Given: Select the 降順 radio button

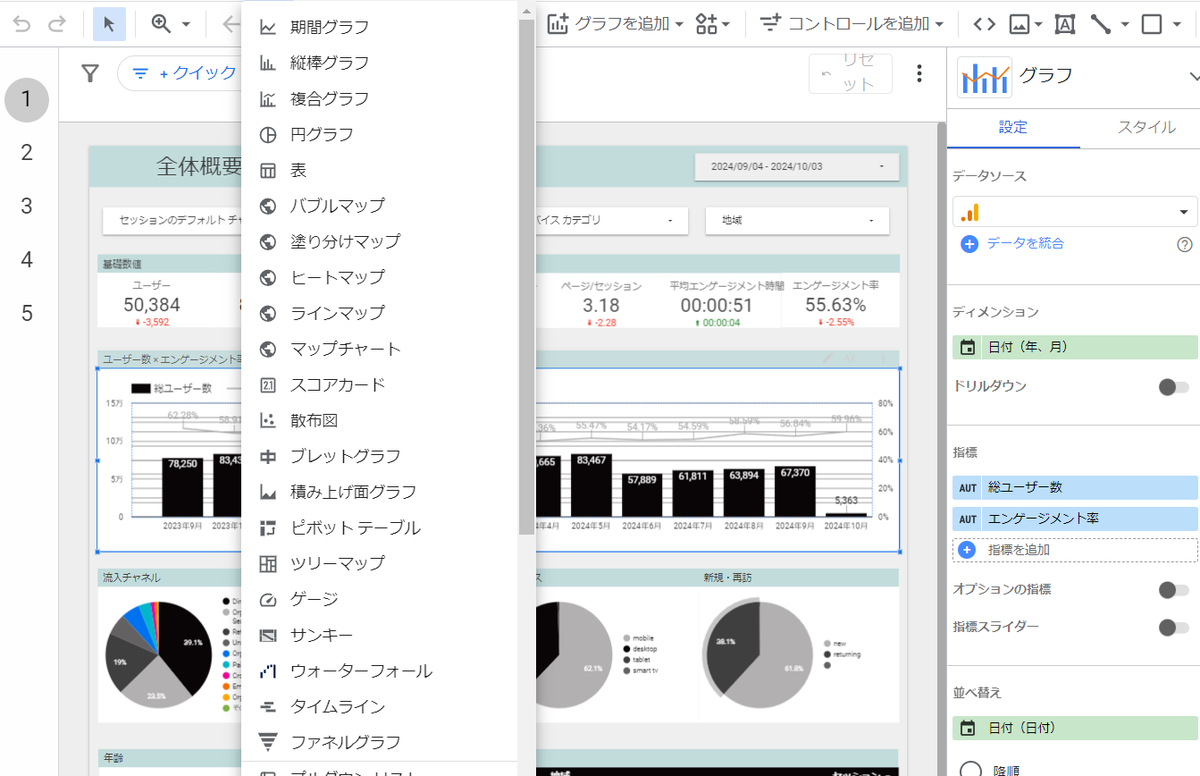Looking at the screenshot, I should (x=969, y=771).
